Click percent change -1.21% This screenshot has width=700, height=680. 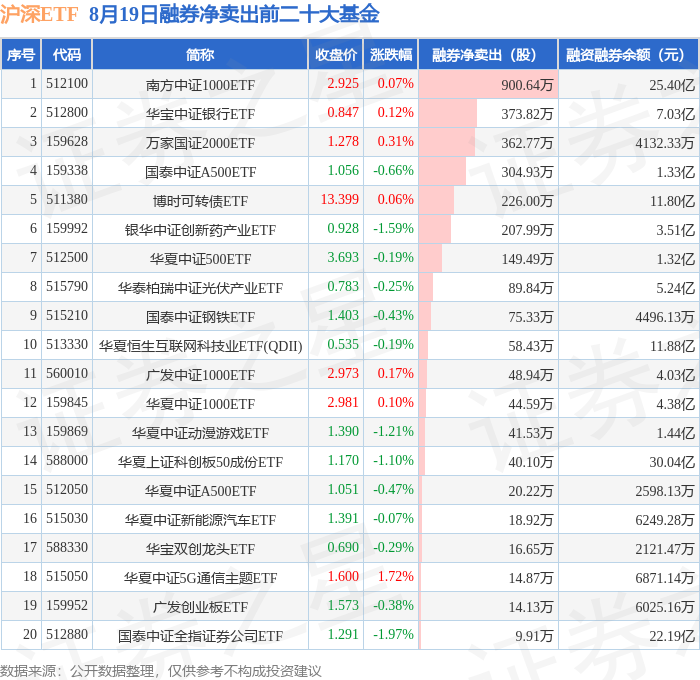[x=393, y=431]
